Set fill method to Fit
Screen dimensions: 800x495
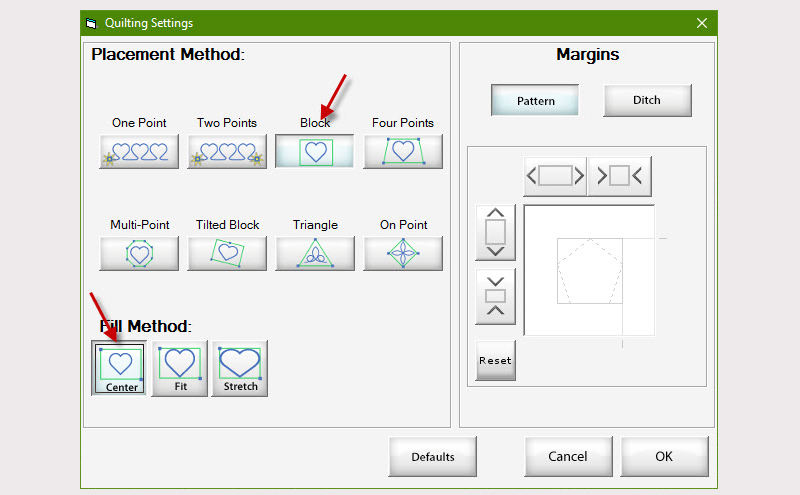[180, 368]
